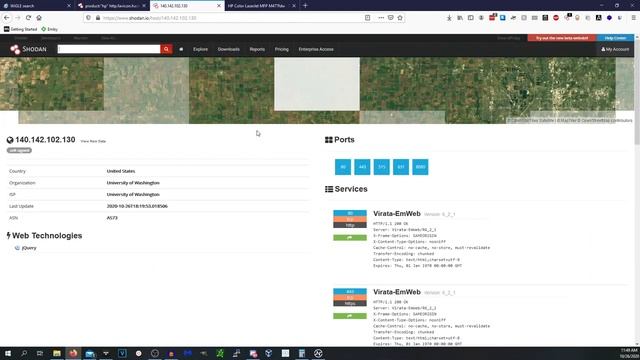
Task: Open File Explorer from the taskbar
Action: point(57,353)
